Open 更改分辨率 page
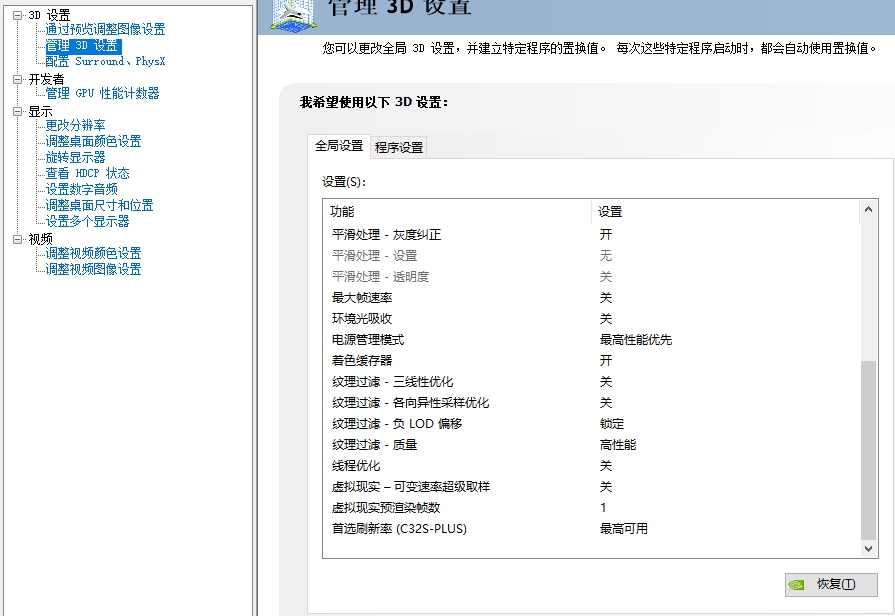 [x=75, y=125]
